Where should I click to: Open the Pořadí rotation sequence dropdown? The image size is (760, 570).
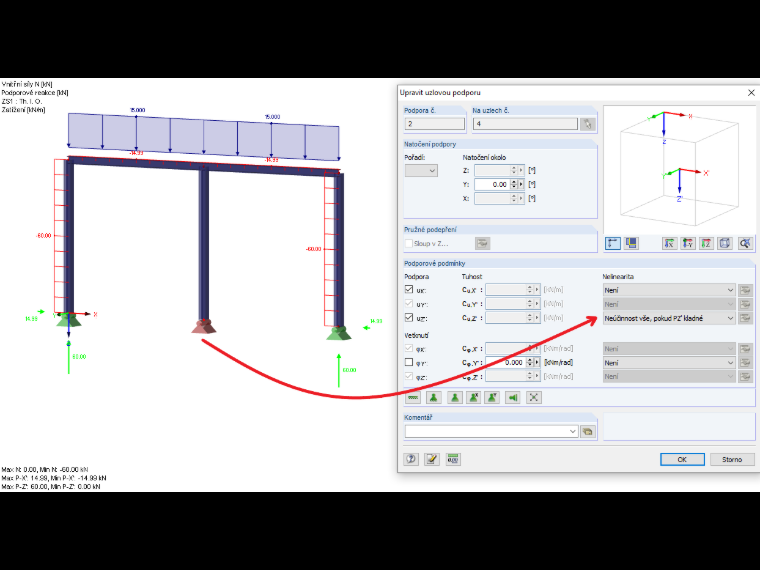click(421, 171)
